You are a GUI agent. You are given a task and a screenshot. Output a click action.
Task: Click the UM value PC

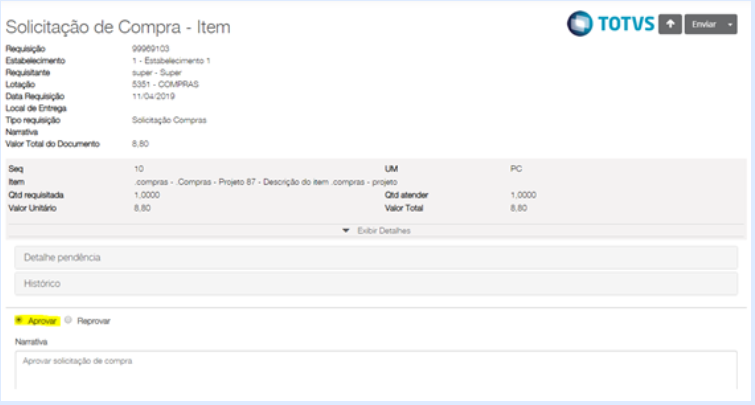click(x=516, y=169)
